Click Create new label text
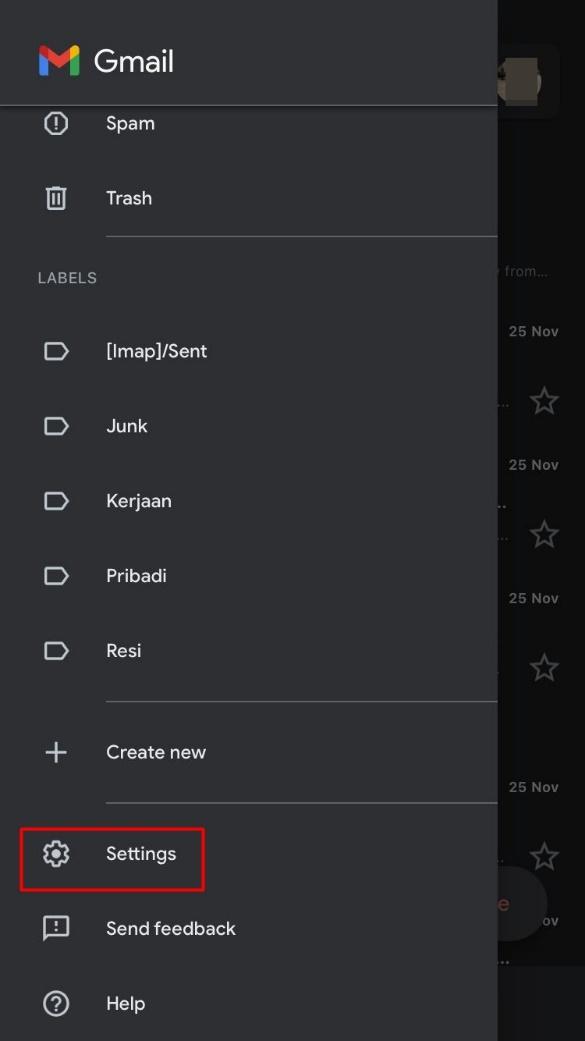The width and height of the screenshot is (585, 1041). (156, 752)
